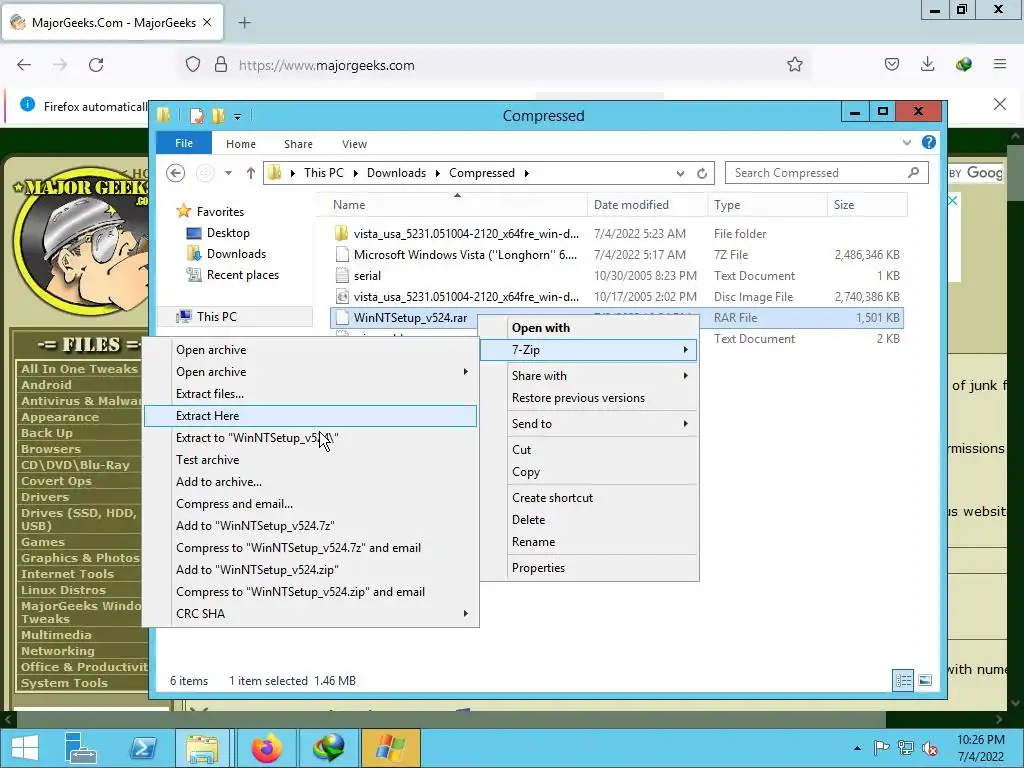Open Firefox application menu hamburger
This screenshot has width=1024, height=768.
(x=1000, y=64)
